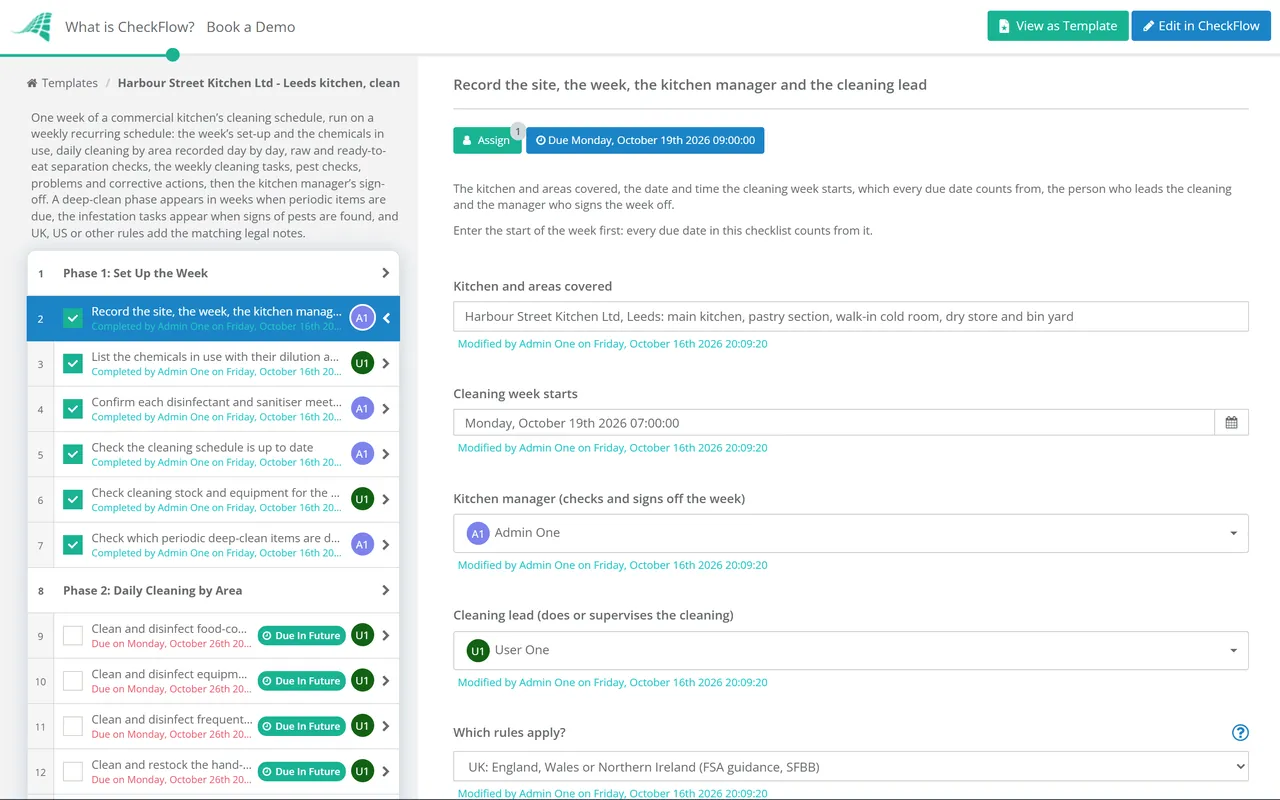Click the Due In Future badge on task 9

[x=302, y=636]
